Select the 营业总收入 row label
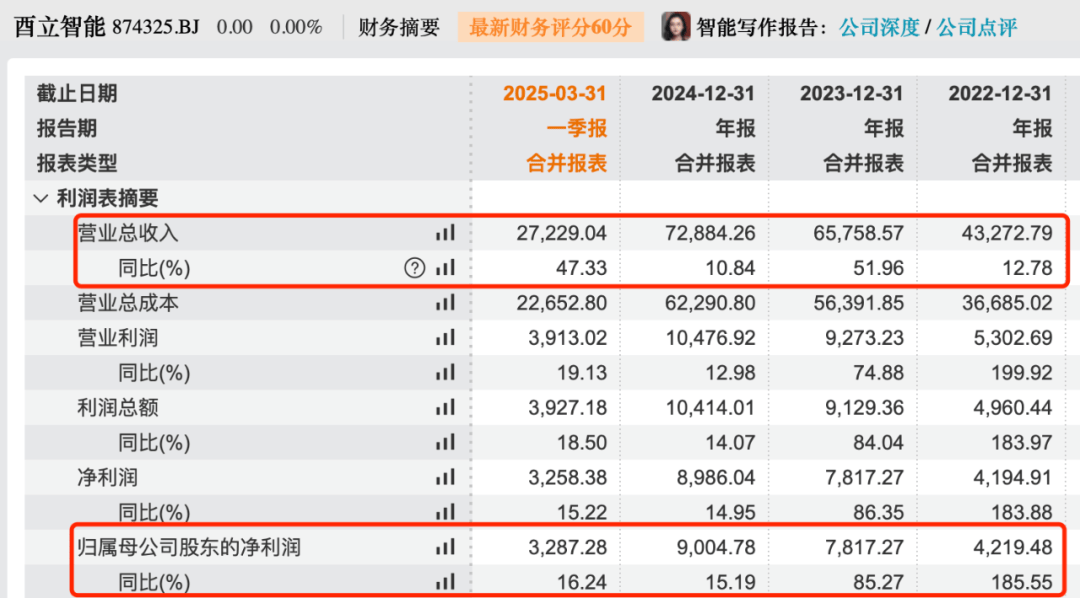This screenshot has height=598, width=1080. coord(128,233)
